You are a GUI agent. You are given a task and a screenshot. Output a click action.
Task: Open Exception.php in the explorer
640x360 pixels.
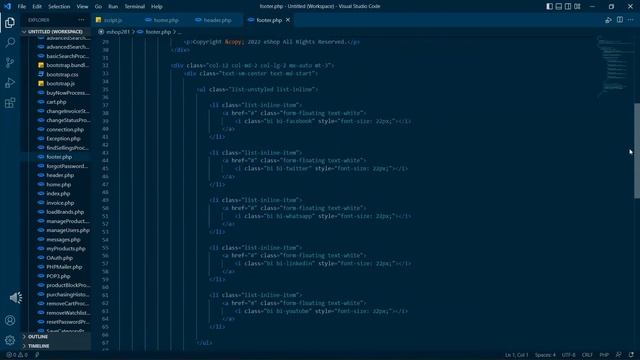click(63, 139)
